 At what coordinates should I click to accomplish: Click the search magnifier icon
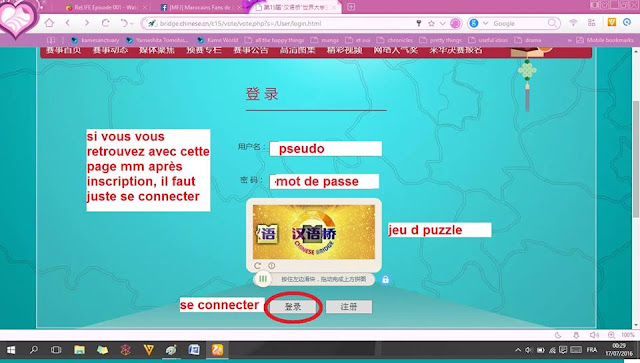click(x=552, y=23)
